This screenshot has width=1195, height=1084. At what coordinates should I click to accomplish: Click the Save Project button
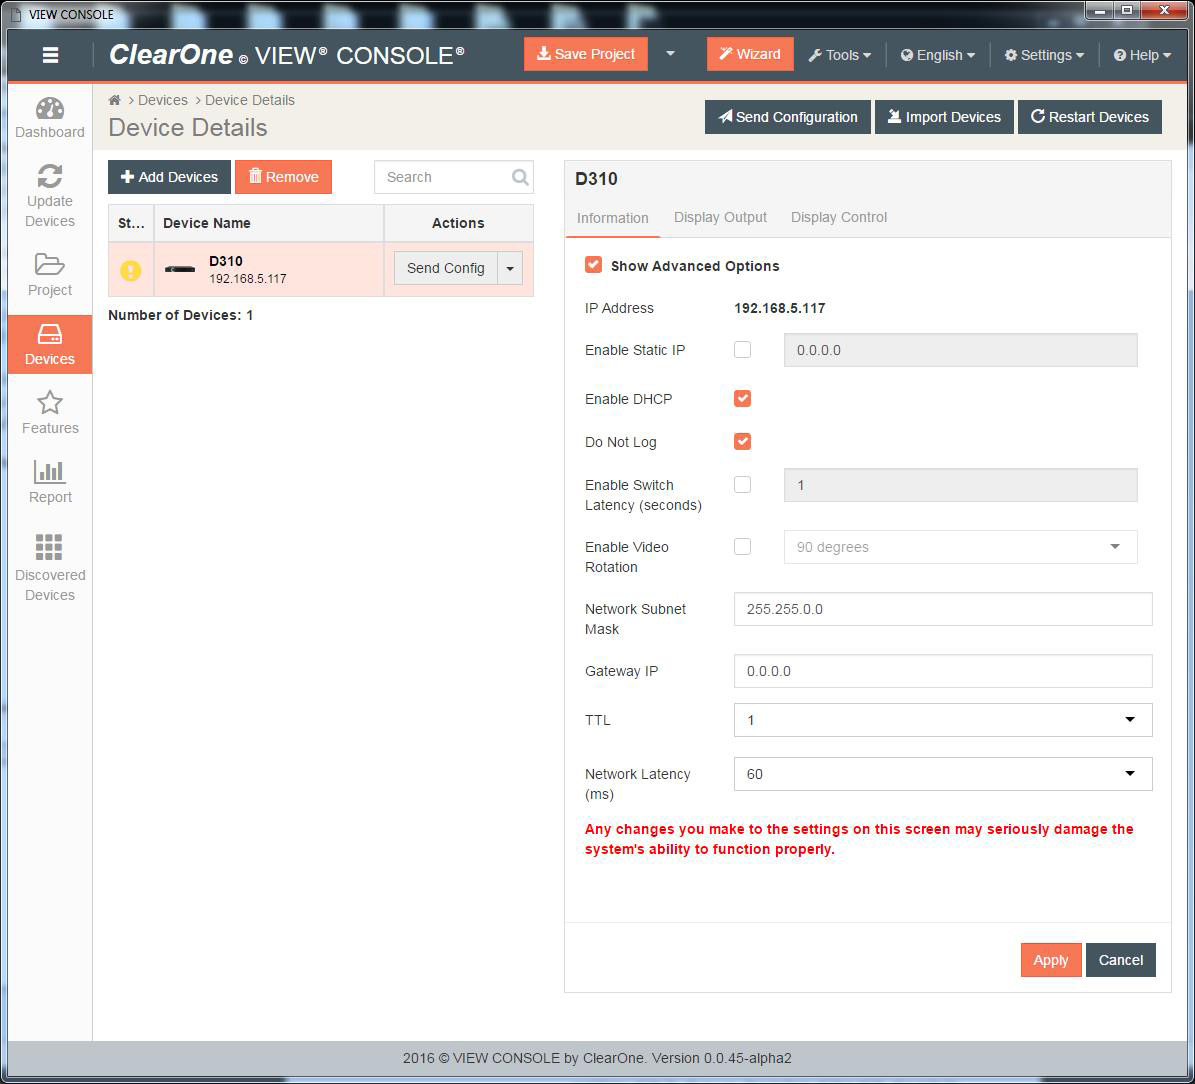[x=586, y=54]
